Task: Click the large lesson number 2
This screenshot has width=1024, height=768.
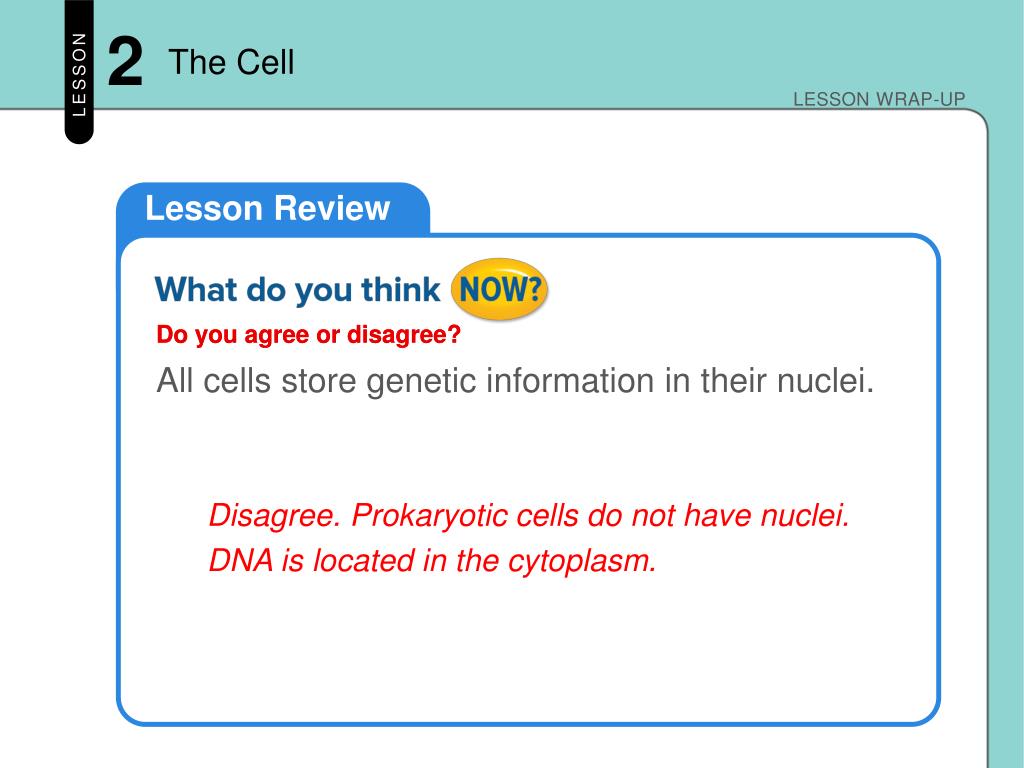Action: 125,62
